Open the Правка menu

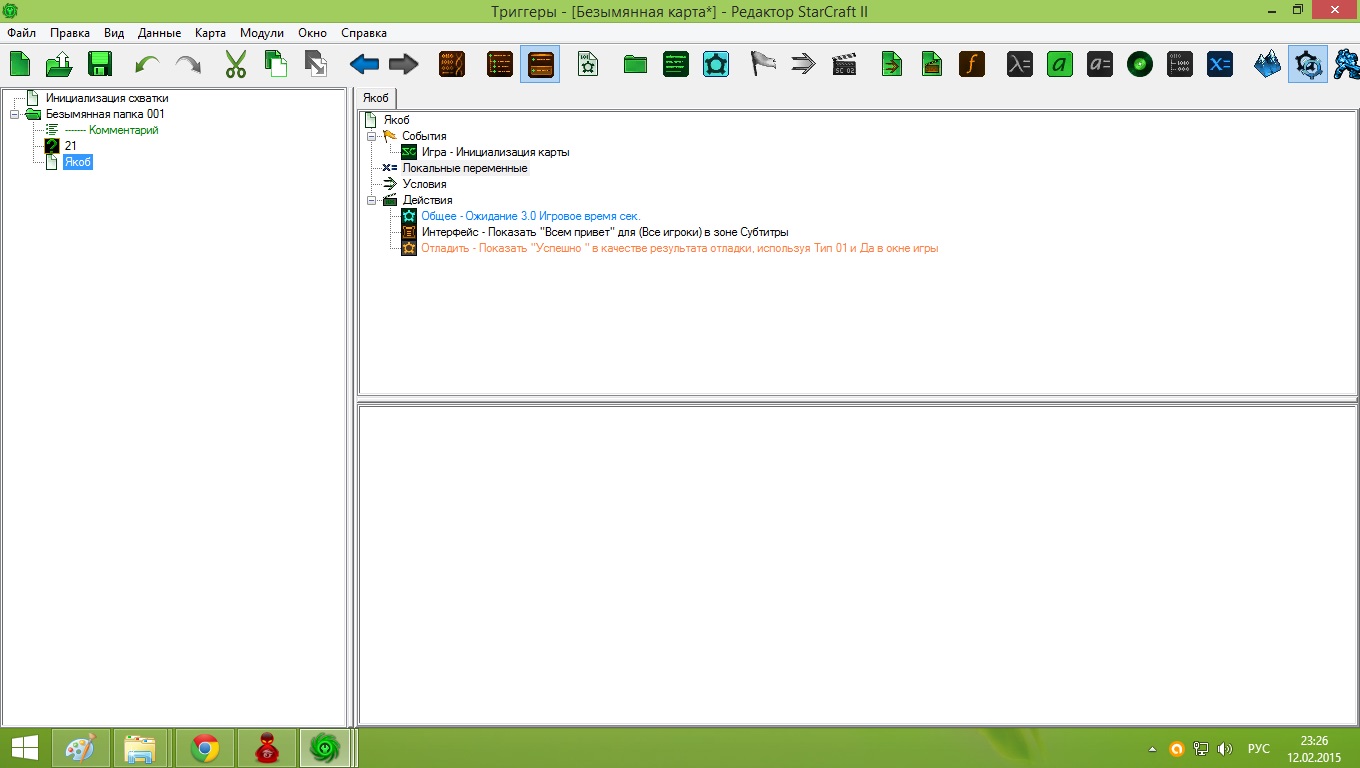pyautogui.click(x=70, y=33)
